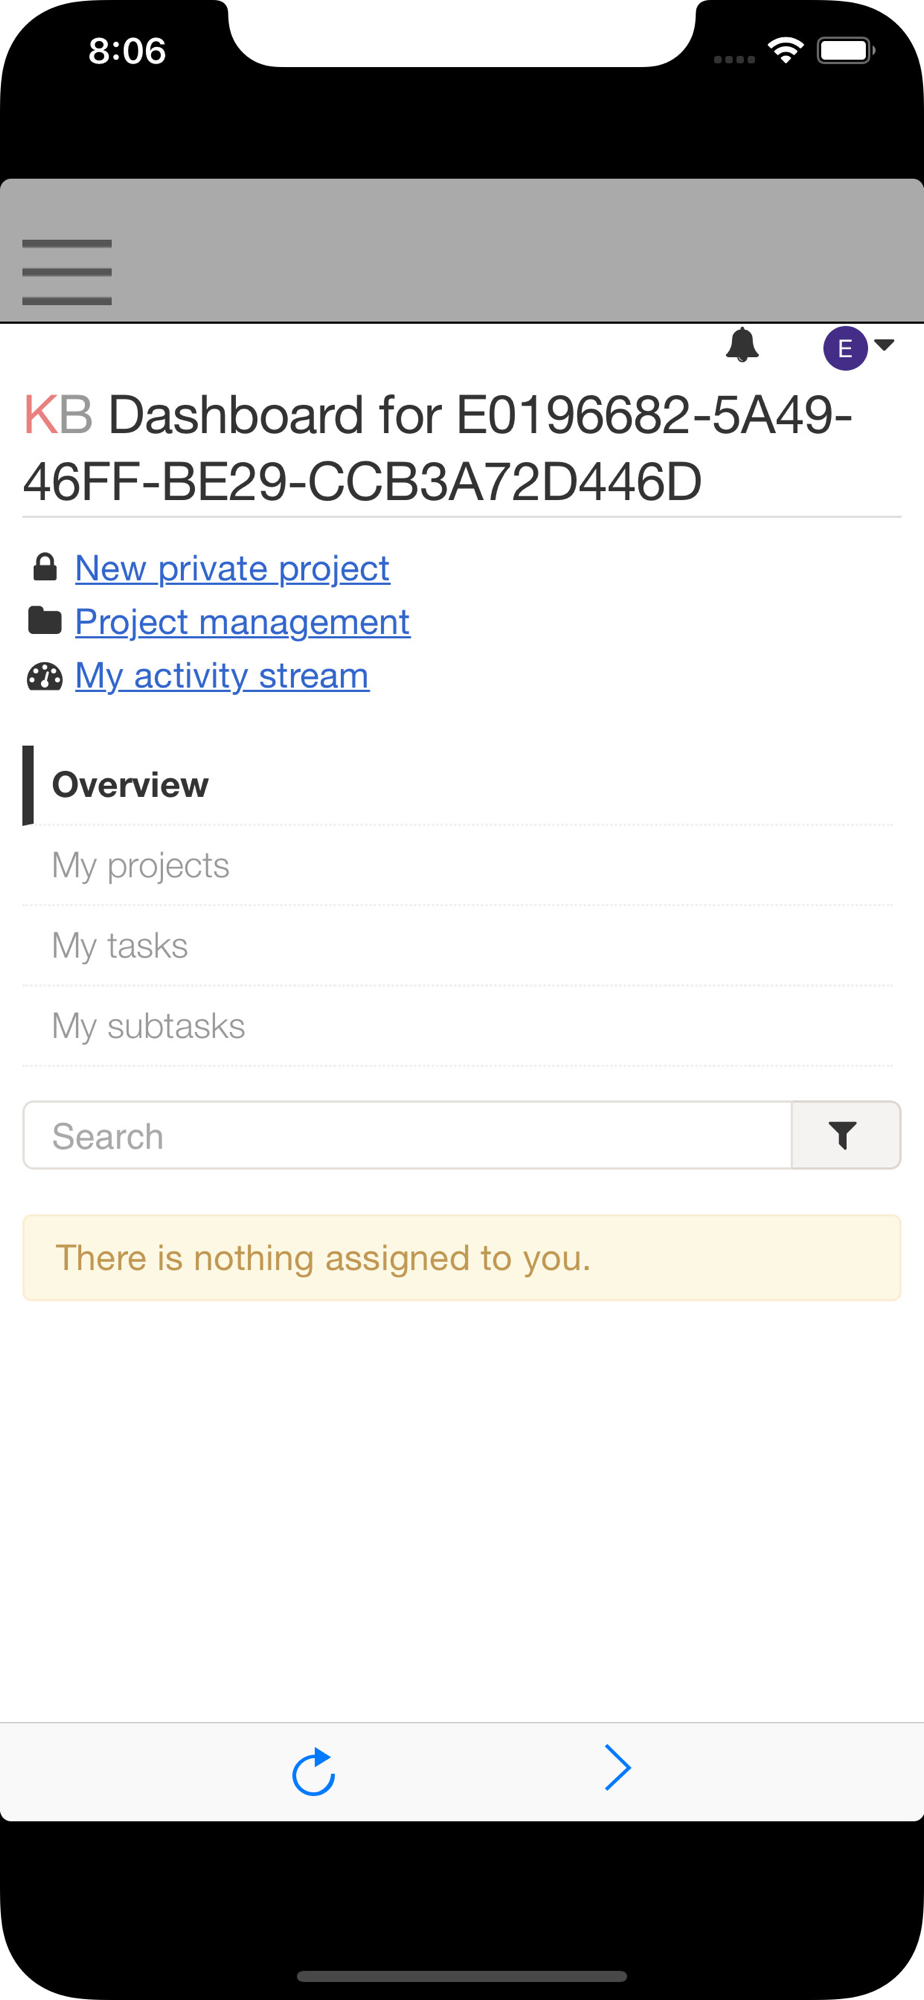The width and height of the screenshot is (924, 2000).
Task: Open the My activity stream link
Action: coord(222,676)
